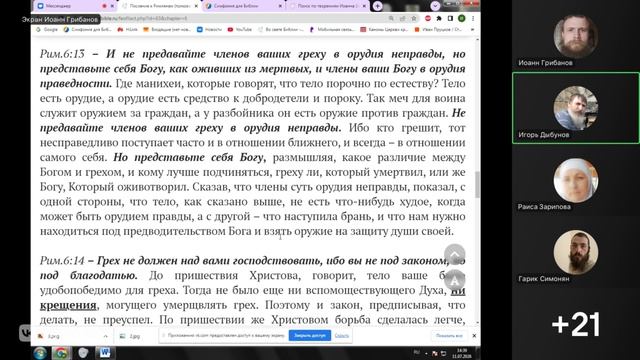Open the Новости bookmark
Viewport: 640px width, 360px height.
[x=209, y=29]
